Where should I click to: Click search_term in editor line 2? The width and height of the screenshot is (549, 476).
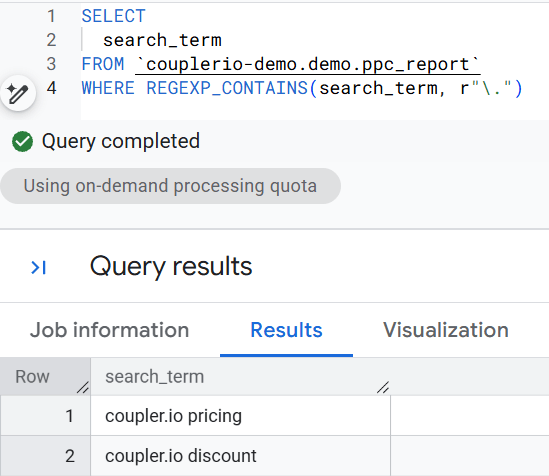click(x=162, y=40)
